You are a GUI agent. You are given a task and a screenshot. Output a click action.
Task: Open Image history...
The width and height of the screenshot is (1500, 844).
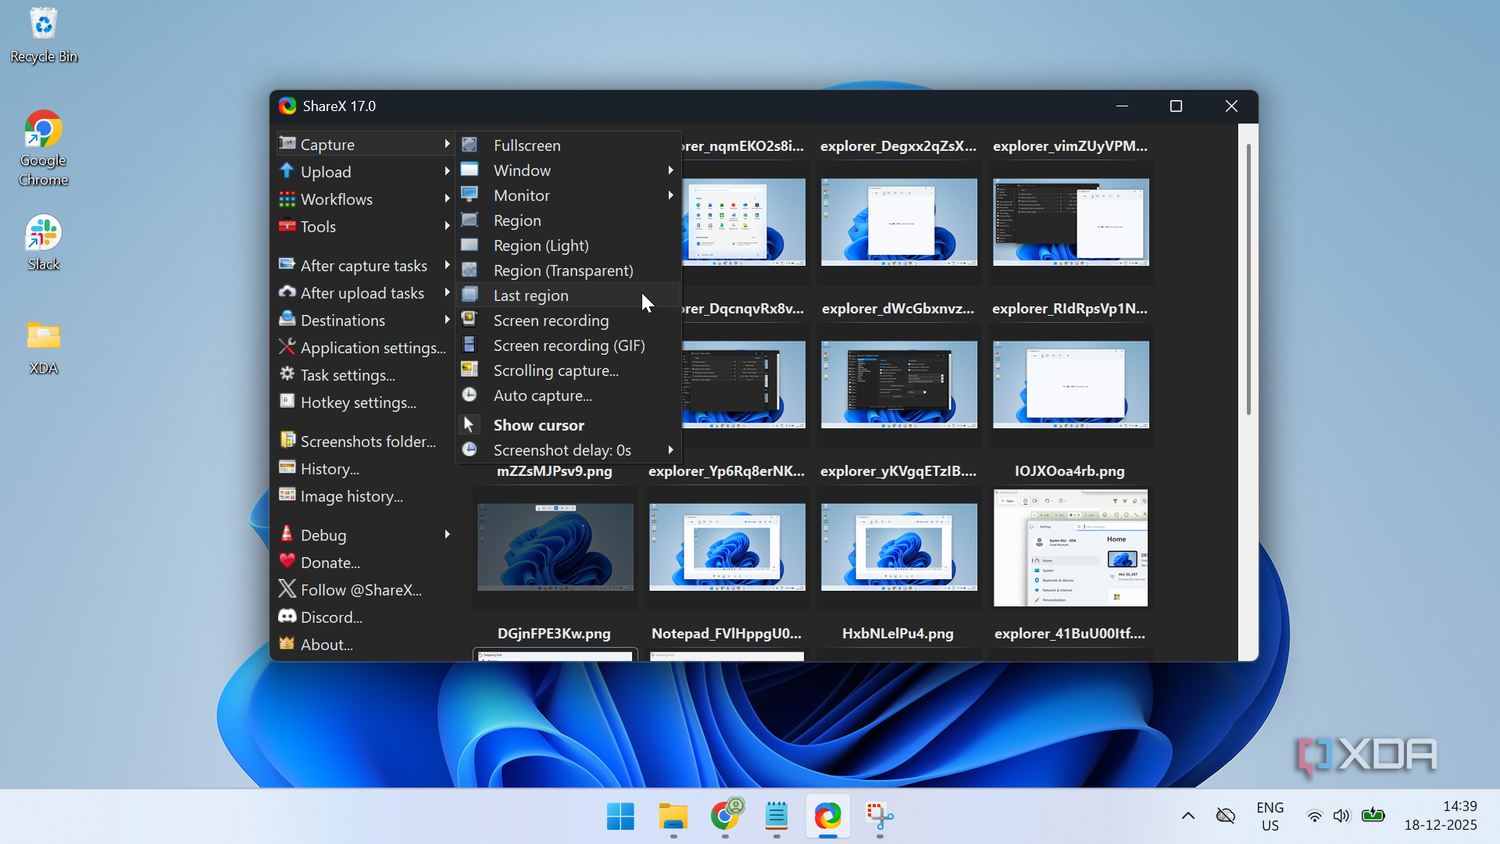coord(364,496)
